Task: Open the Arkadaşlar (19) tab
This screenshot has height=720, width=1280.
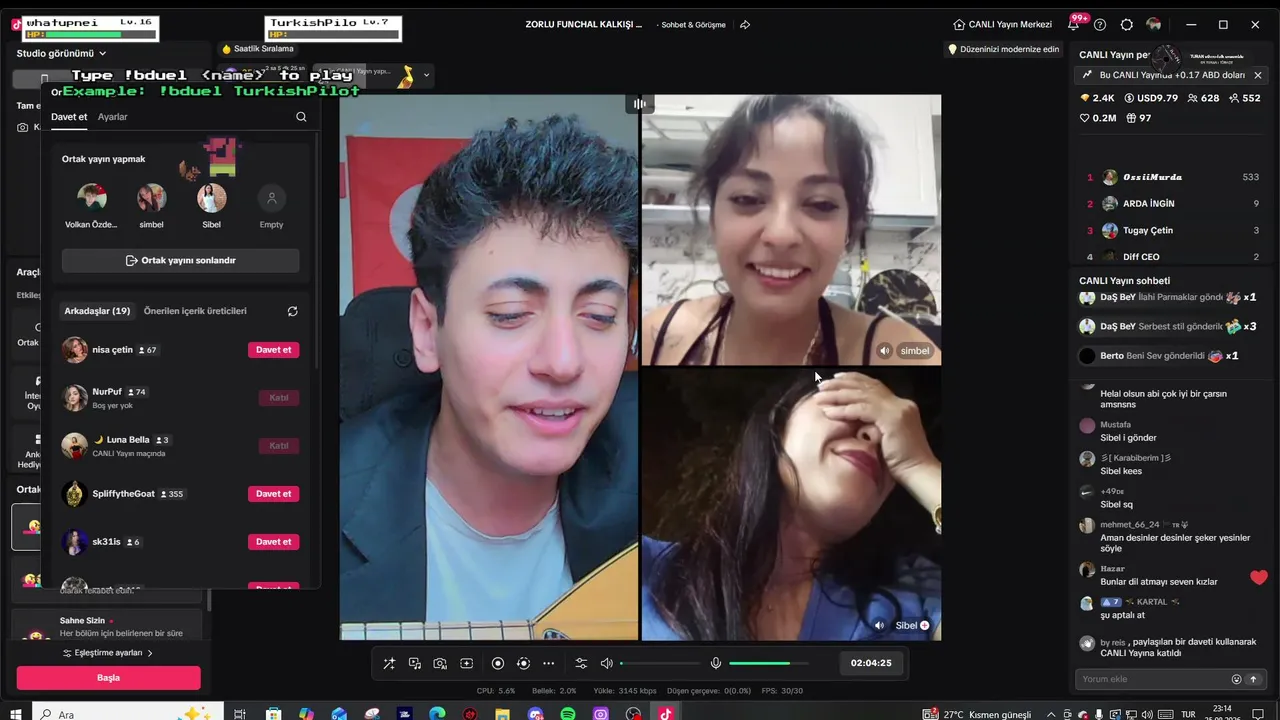Action: tap(97, 311)
